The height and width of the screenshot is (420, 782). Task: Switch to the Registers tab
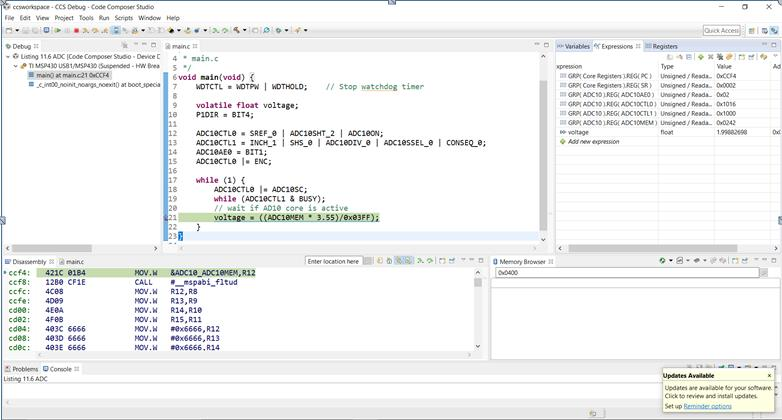coord(662,46)
